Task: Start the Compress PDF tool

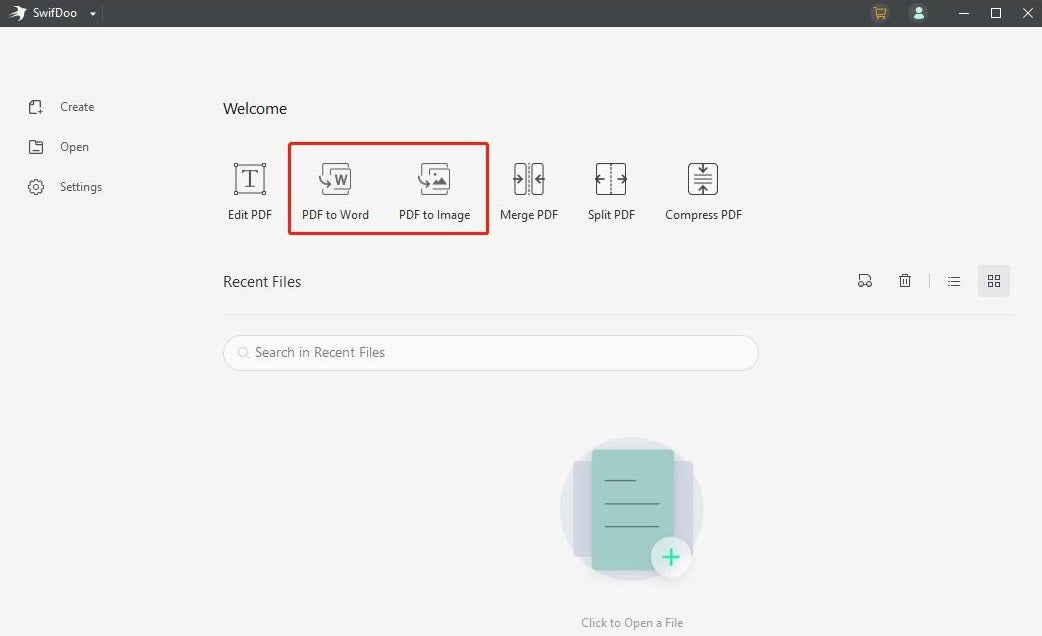Action: 703,190
